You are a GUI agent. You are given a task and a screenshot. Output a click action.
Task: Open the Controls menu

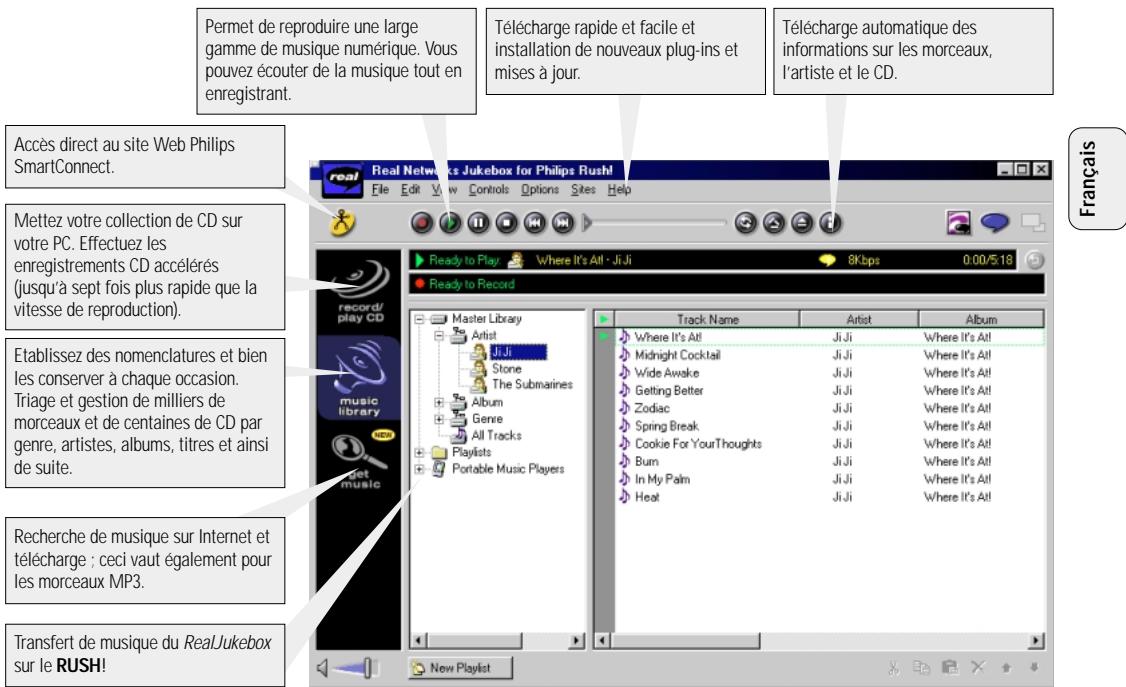click(x=488, y=190)
